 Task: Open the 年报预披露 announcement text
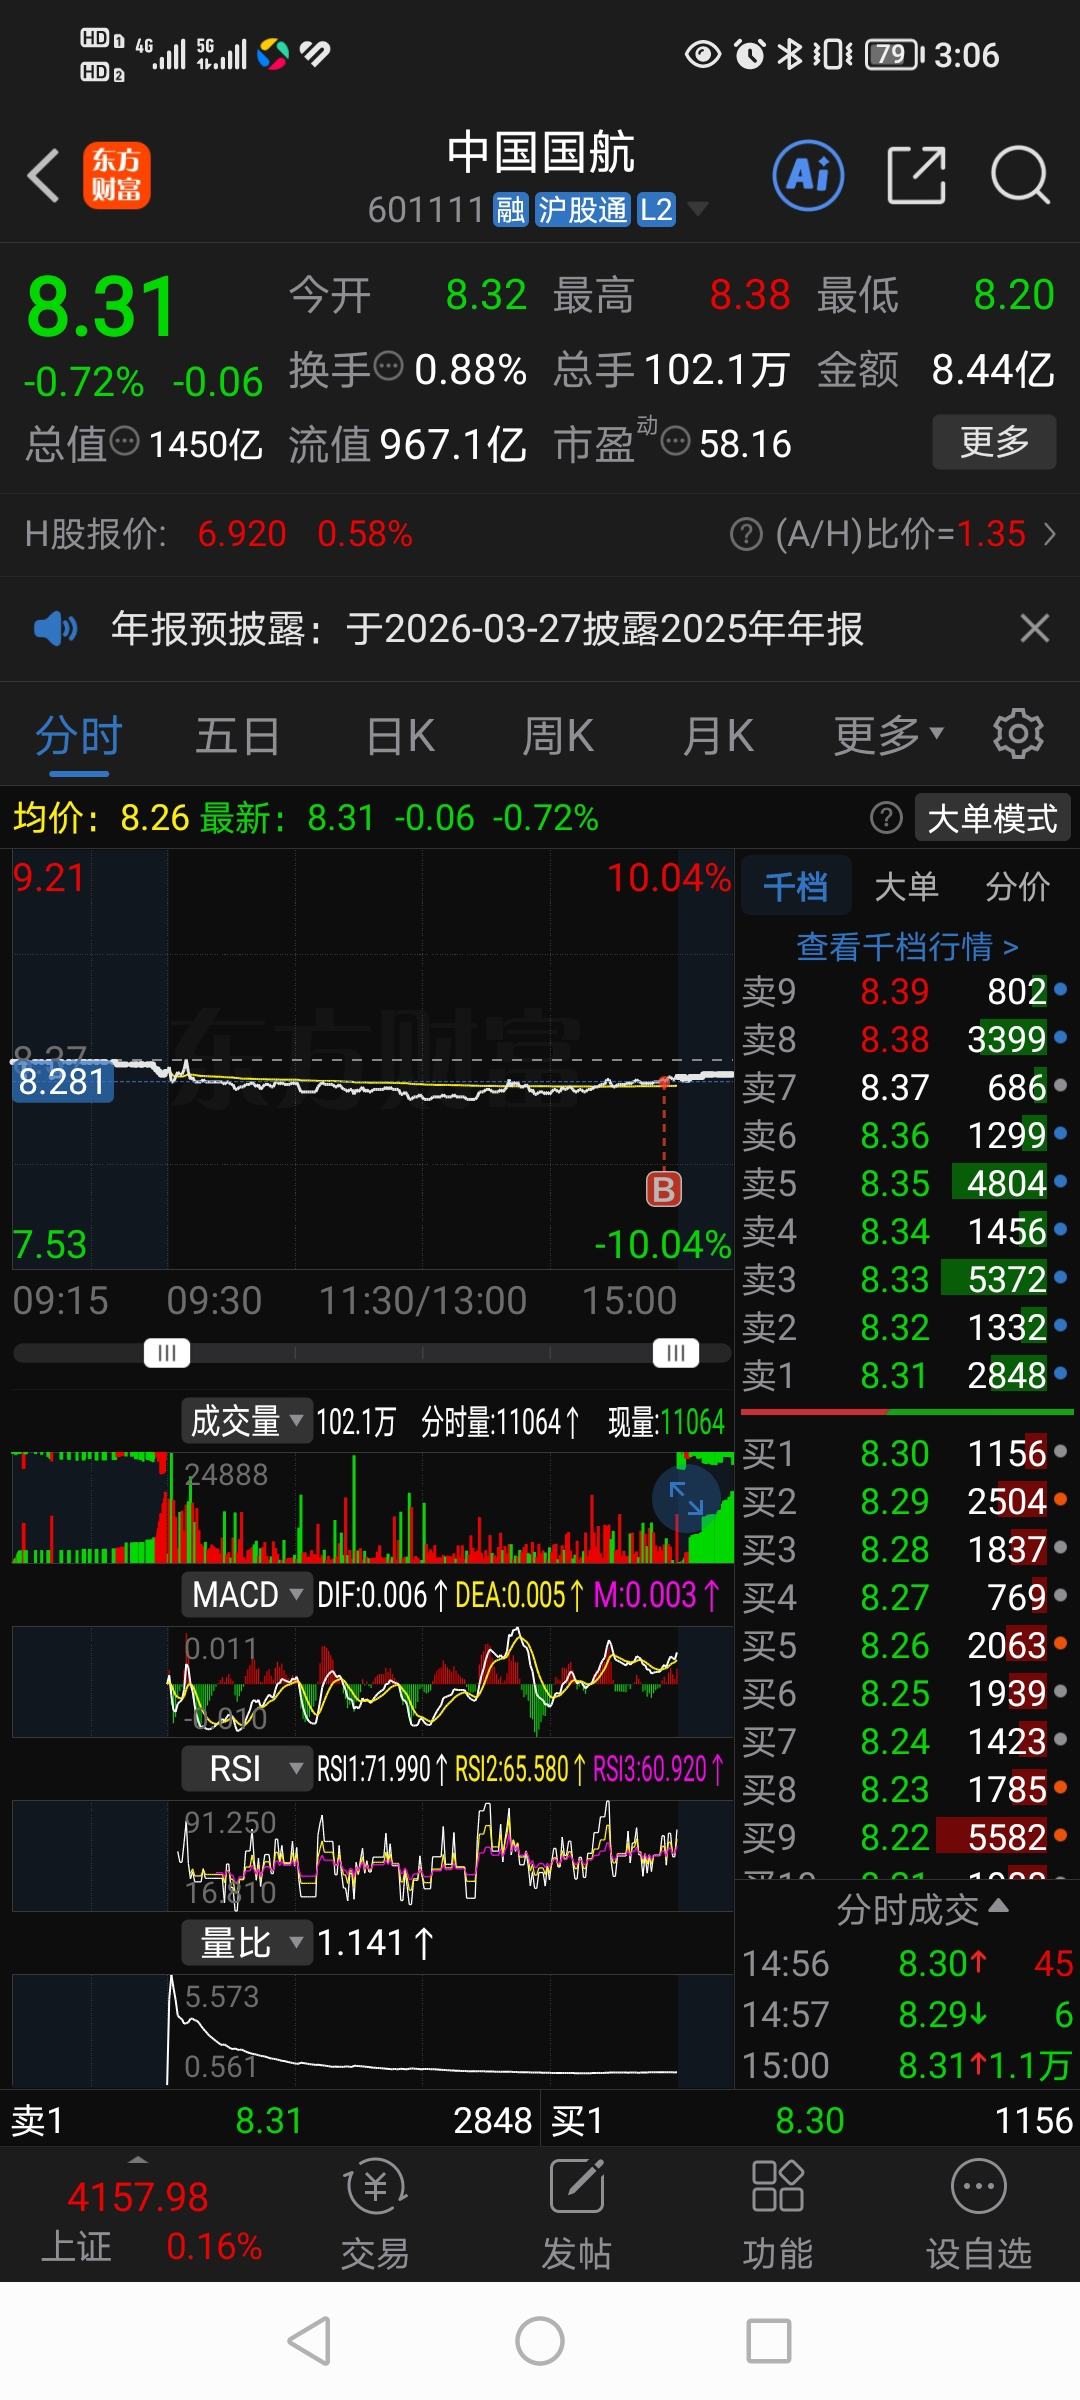(487, 629)
